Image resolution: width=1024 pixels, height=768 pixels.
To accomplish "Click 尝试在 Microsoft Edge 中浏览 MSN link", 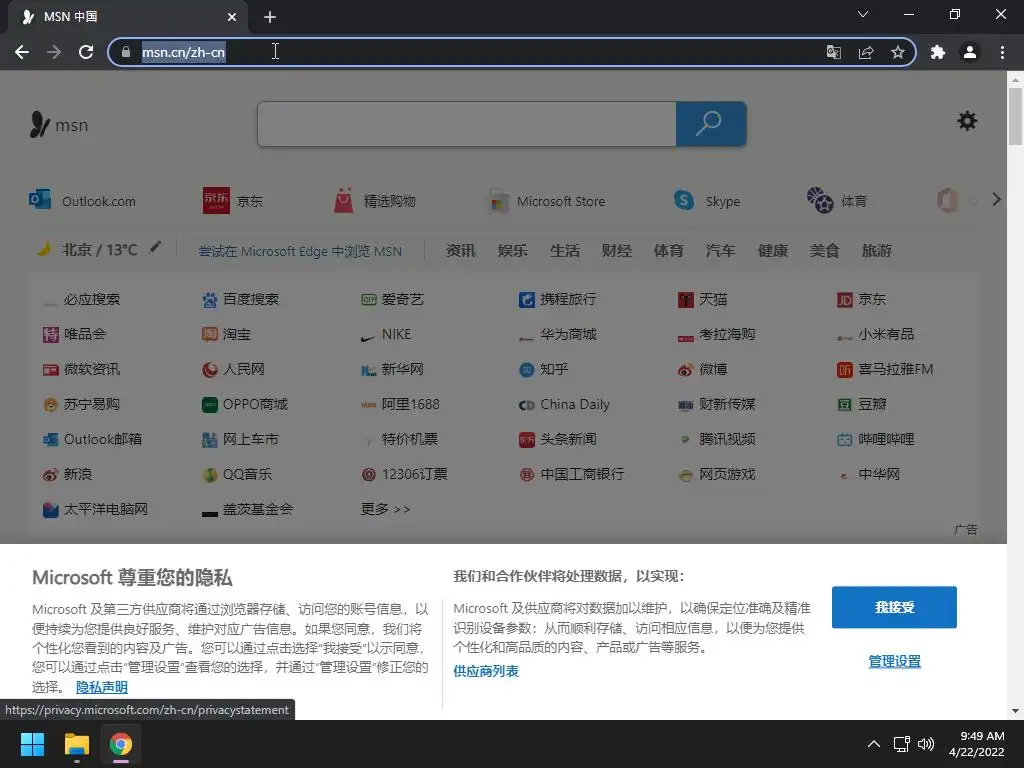I will pyautogui.click(x=300, y=251).
